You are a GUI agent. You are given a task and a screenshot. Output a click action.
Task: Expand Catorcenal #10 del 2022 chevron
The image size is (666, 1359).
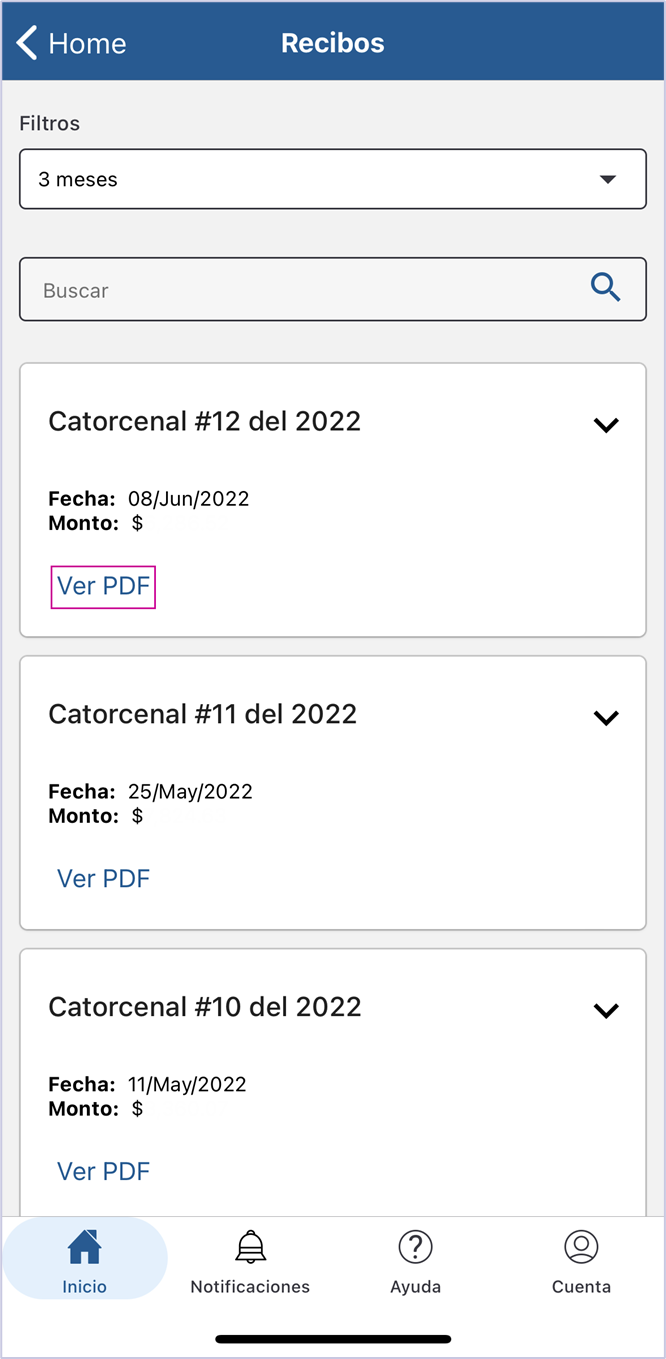(606, 1011)
